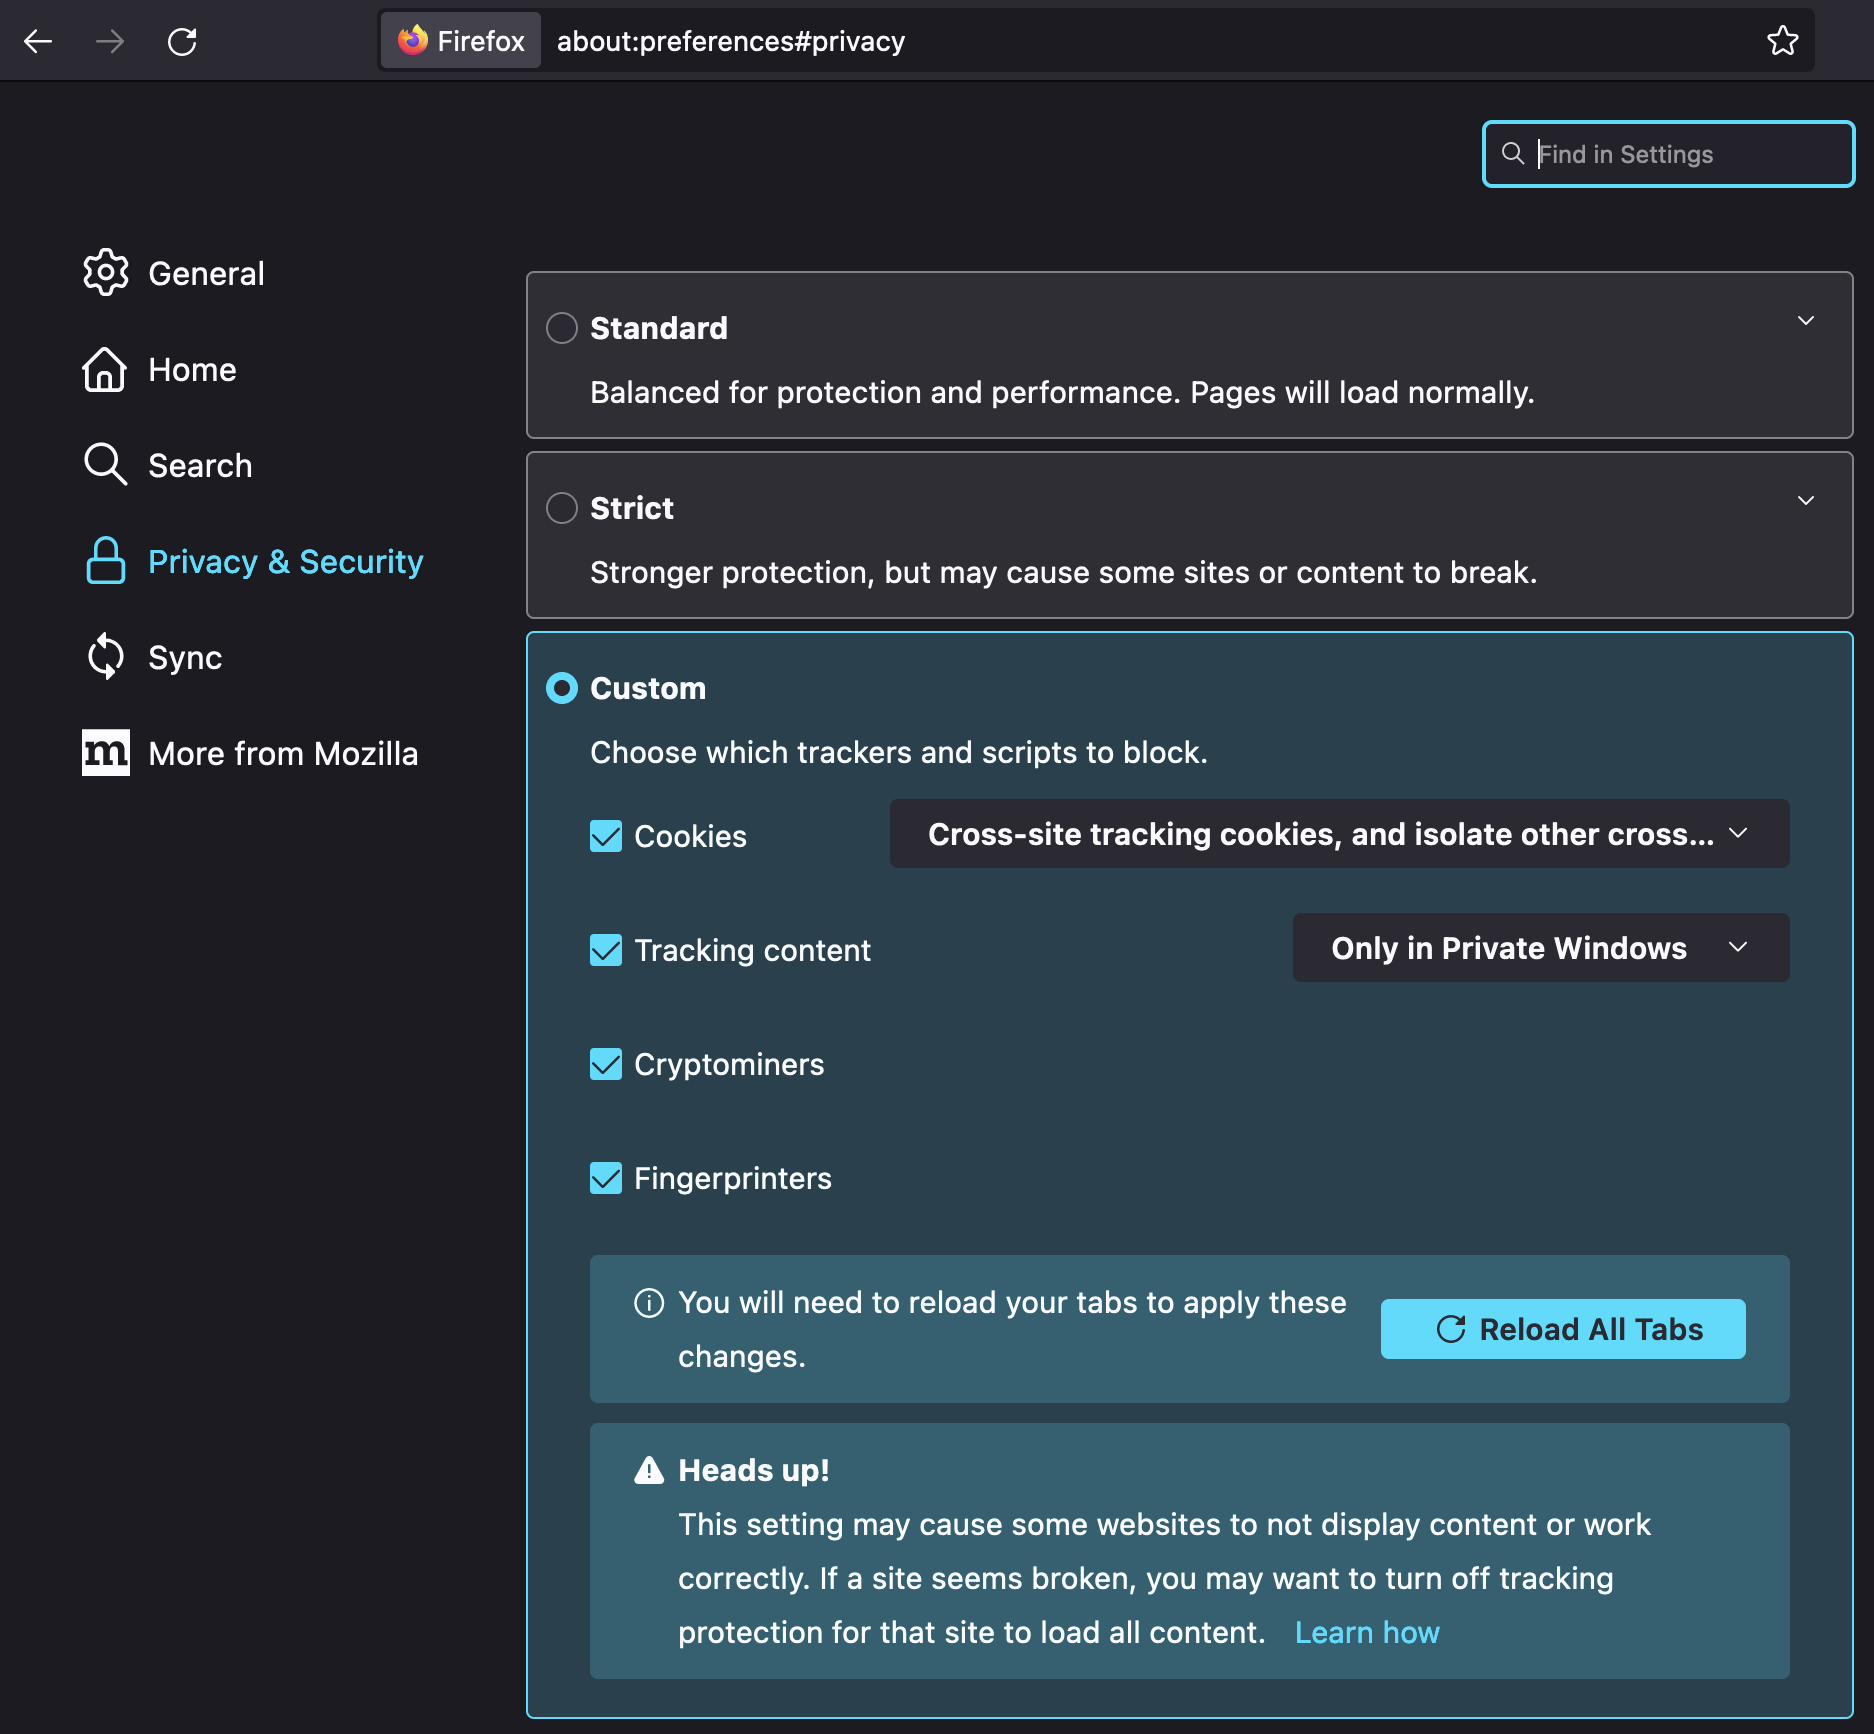The height and width of the screenshot is (1734, 1874).
Task: Select the Standard protection radio button
Action: coord(562,328)
